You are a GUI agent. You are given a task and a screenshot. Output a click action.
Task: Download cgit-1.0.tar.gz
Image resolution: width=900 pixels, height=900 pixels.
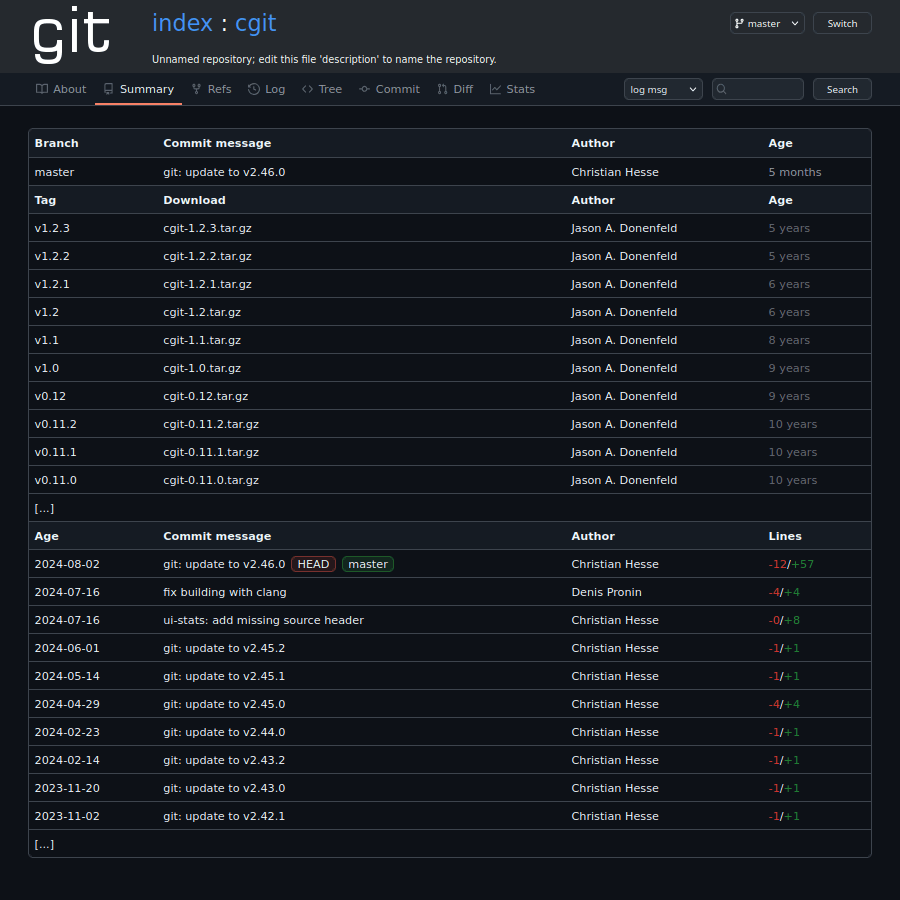202,368
